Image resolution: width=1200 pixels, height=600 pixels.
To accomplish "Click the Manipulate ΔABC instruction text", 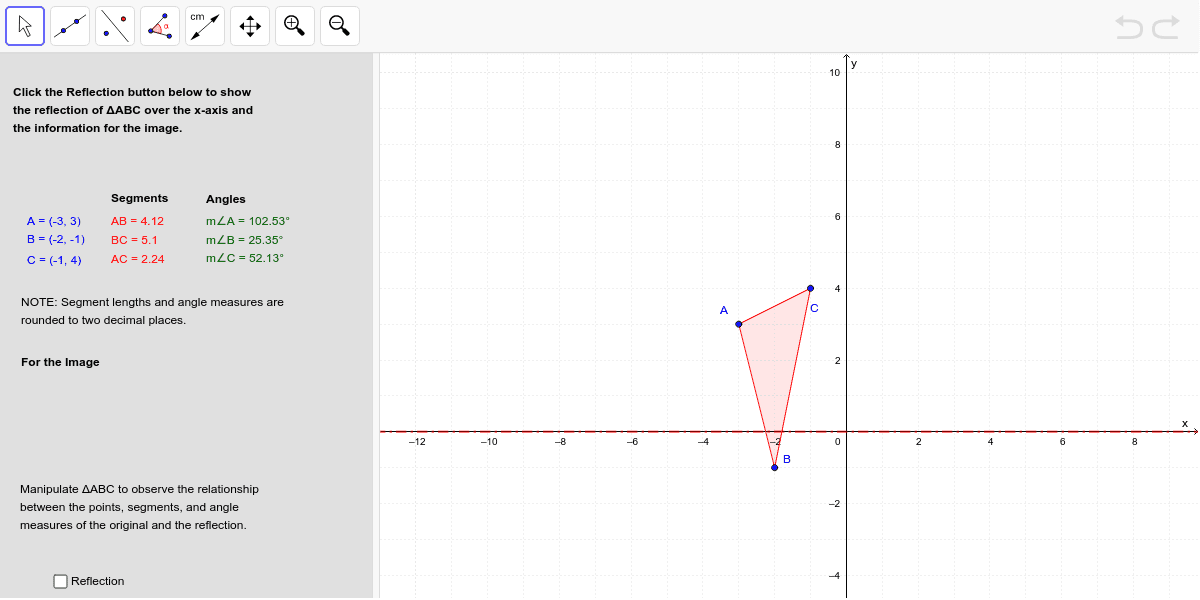I will [139, 507].
